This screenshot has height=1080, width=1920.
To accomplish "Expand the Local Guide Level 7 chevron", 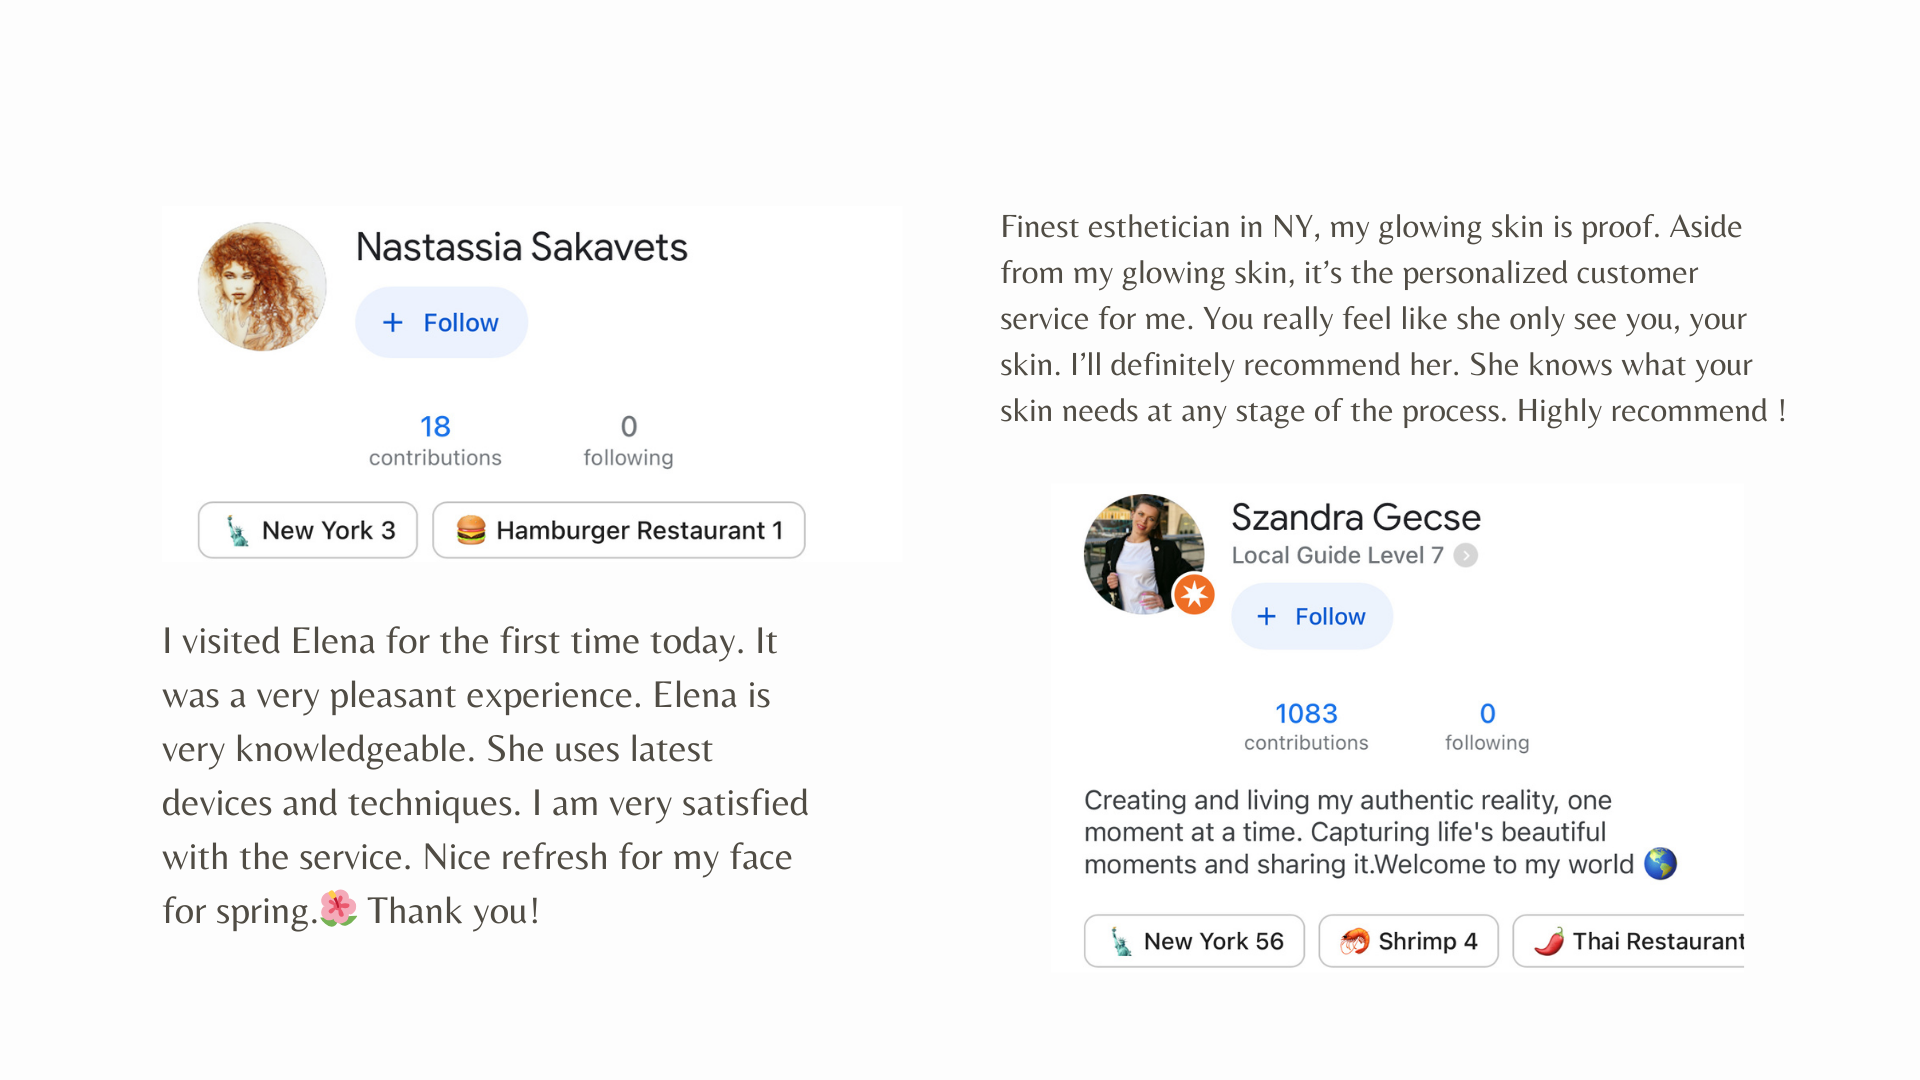I will pyautogui.click(x=1466, y=555).
